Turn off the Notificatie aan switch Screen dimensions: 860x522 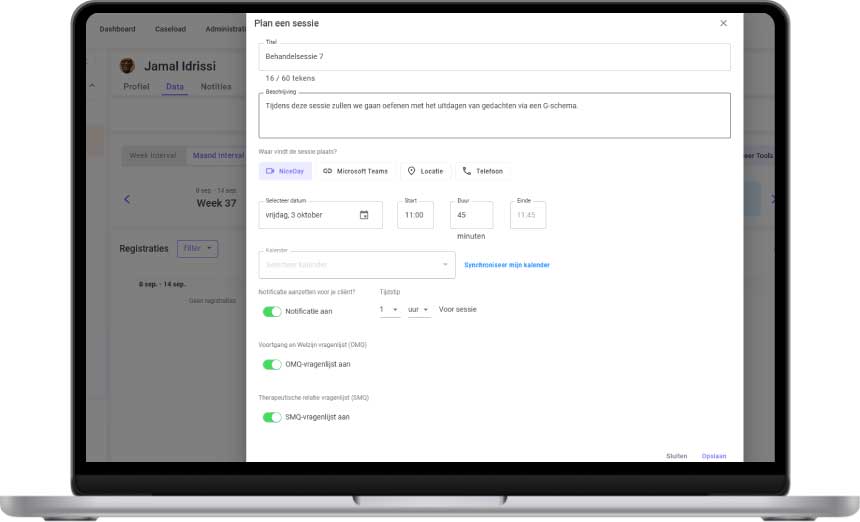(271, 311)
